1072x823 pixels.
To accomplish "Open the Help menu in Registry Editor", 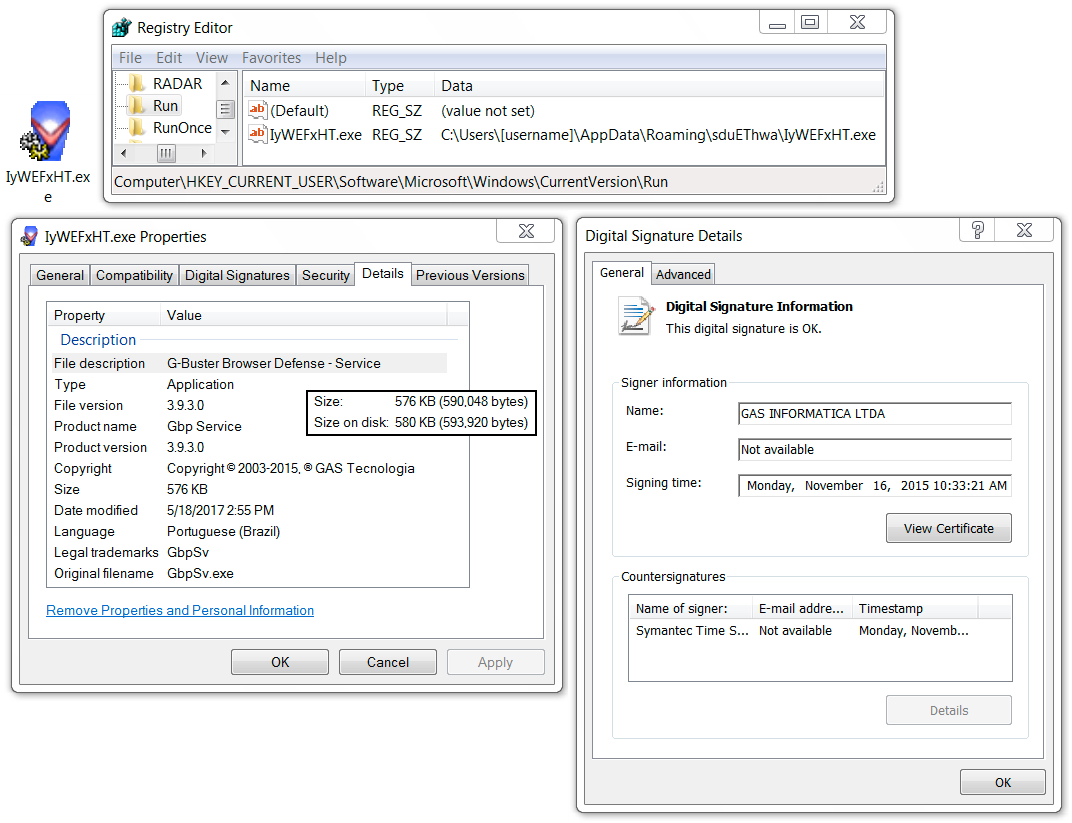I will pos(331,58).
